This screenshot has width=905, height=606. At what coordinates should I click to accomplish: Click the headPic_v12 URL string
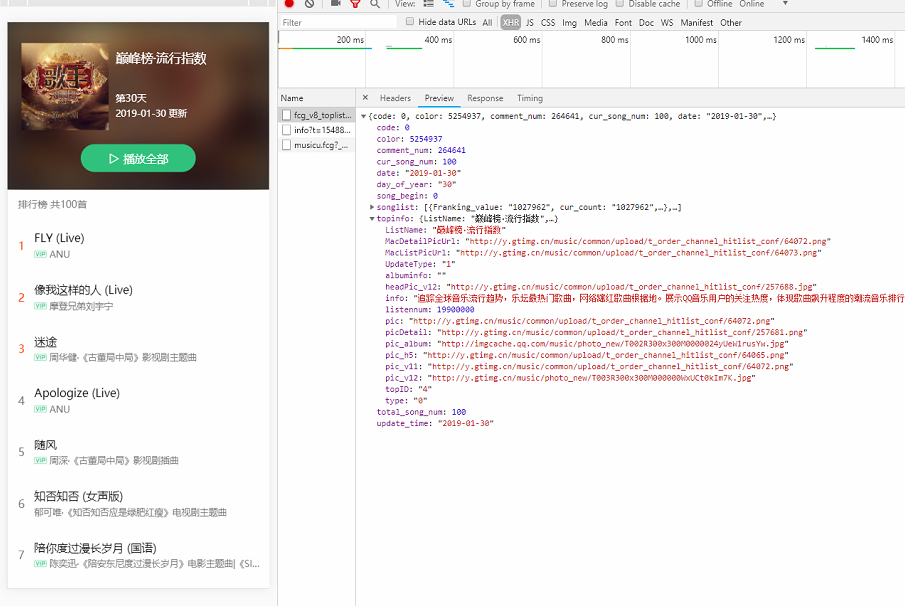631,287
